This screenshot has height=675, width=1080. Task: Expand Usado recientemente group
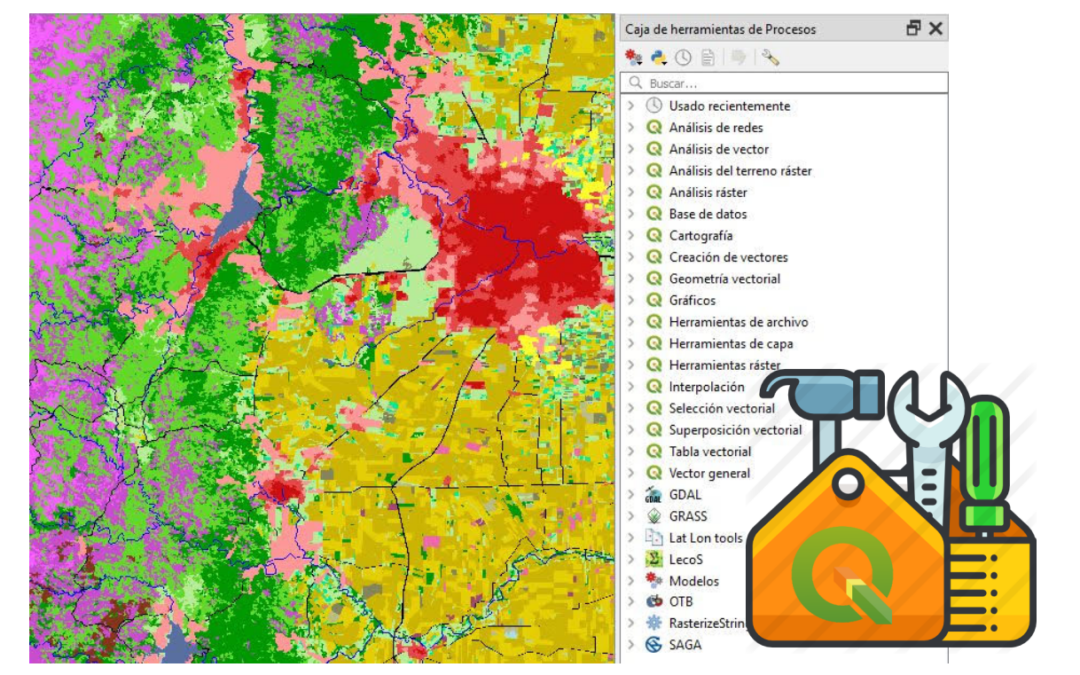tap(631, 105)
